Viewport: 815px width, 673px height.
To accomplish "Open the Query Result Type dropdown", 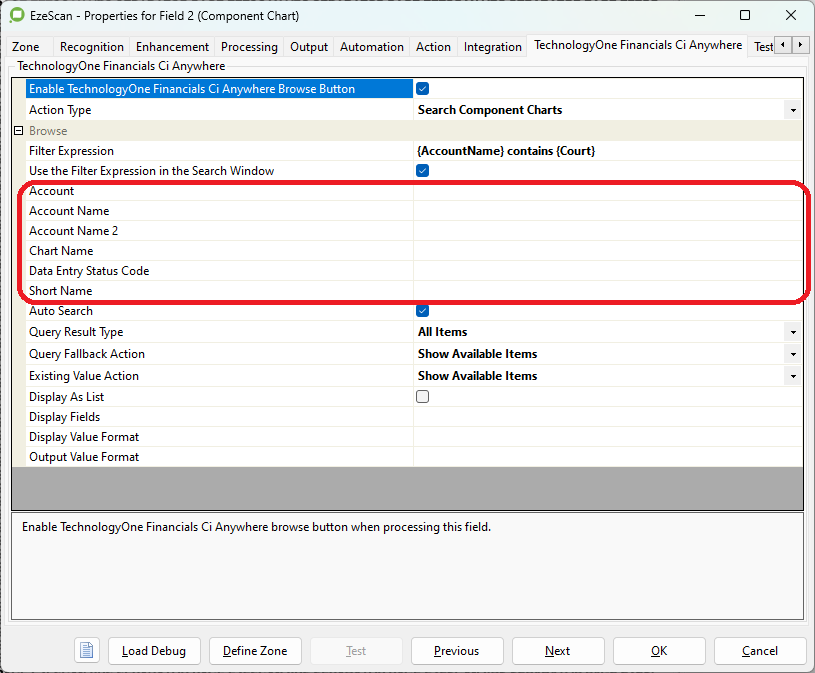I will pyautogui.click(x=792, y=332).
